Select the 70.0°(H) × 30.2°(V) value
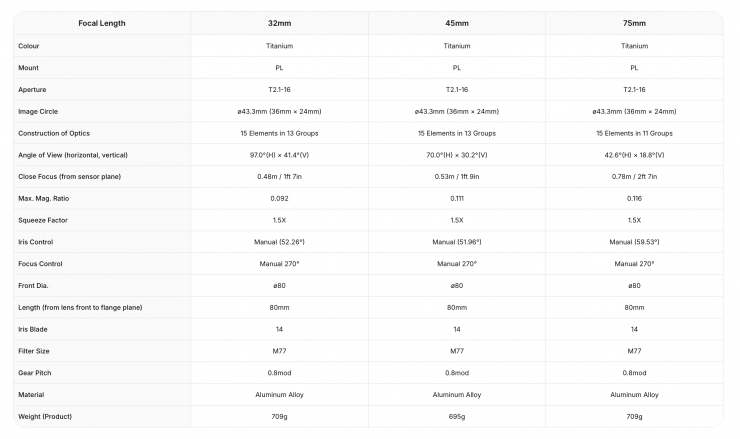 (456, 155)
